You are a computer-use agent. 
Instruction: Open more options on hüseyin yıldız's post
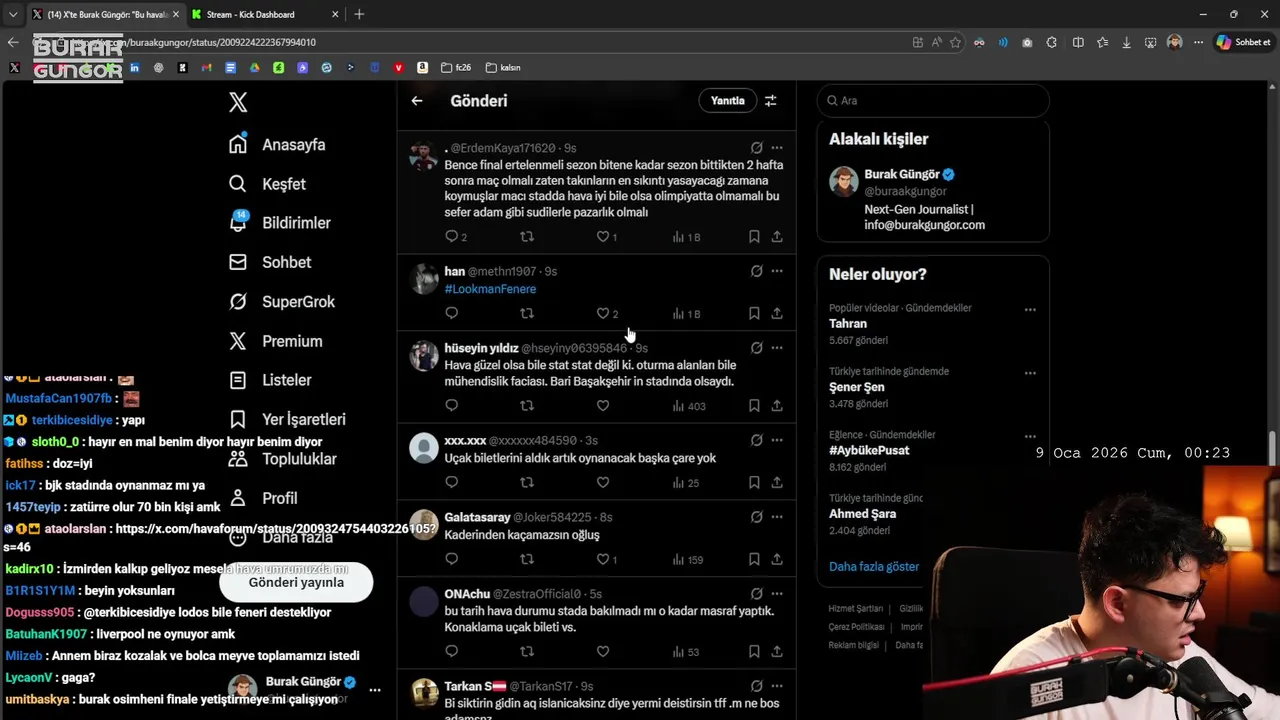(x=777, y=348)
